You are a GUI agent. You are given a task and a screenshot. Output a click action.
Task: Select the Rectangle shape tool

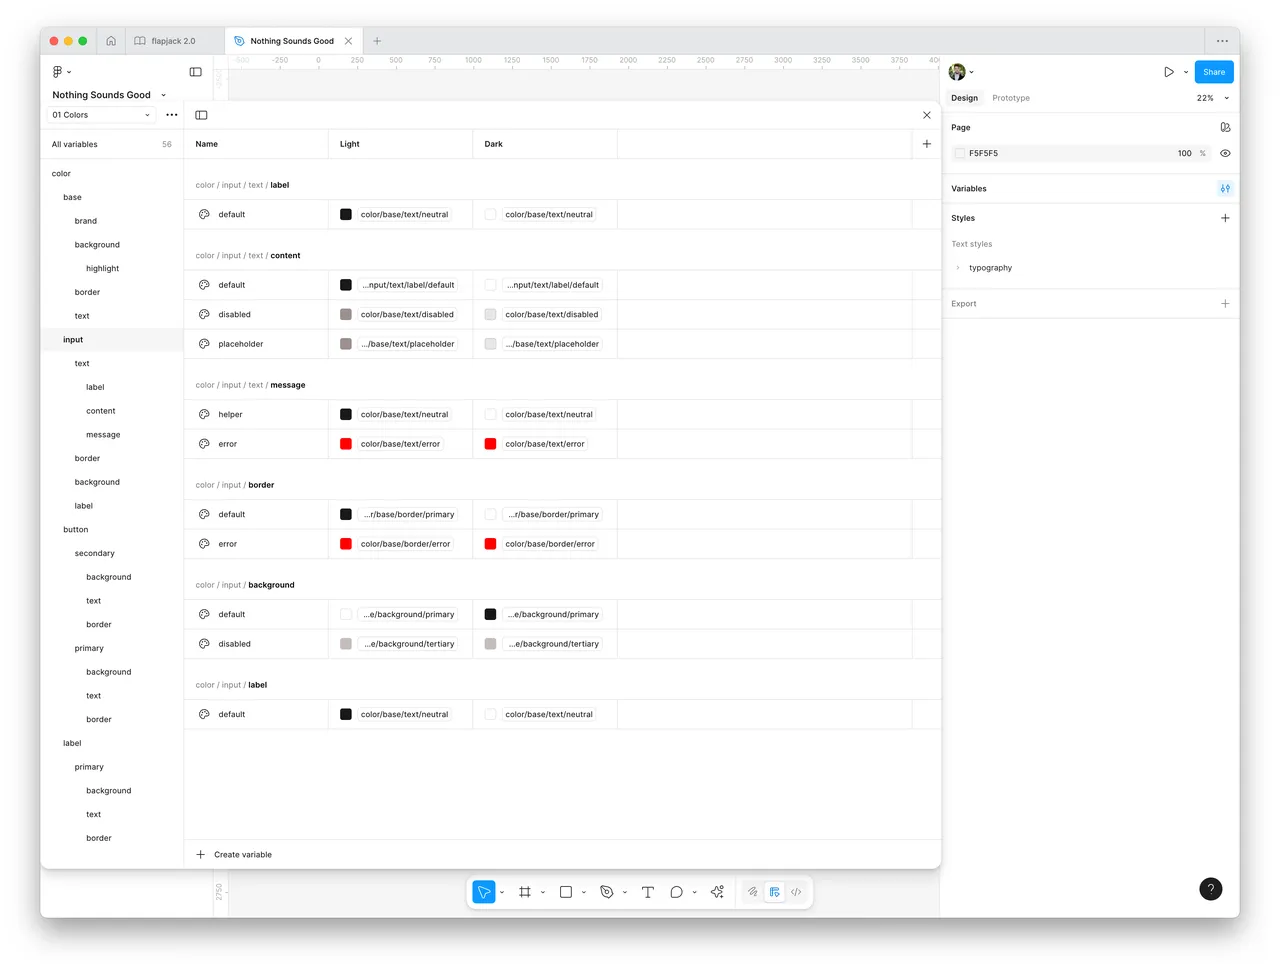(566, 892)
